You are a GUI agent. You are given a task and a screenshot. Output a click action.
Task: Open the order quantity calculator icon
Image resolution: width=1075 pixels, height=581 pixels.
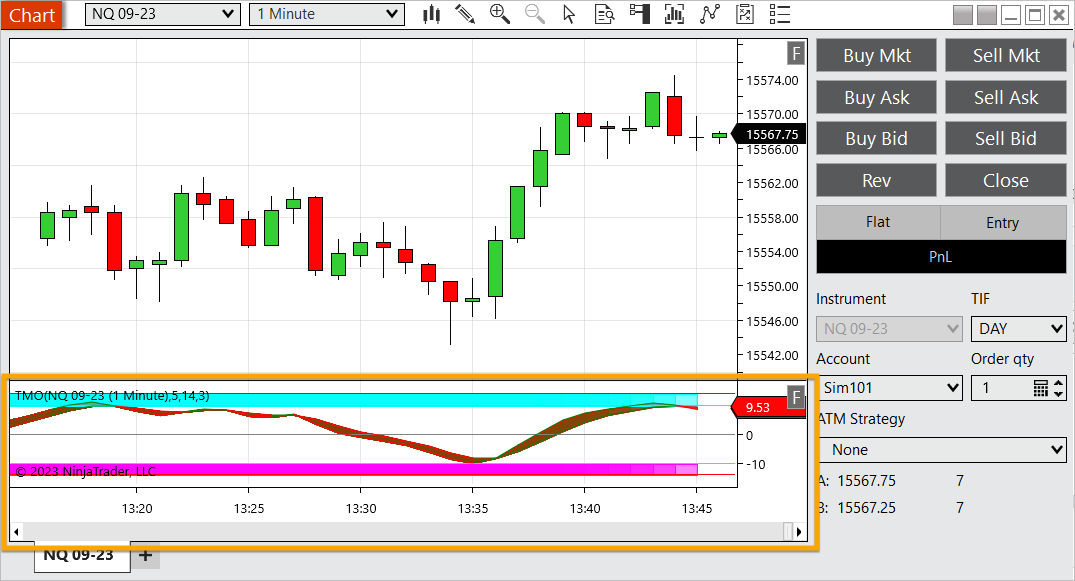tap(1041, 388)
